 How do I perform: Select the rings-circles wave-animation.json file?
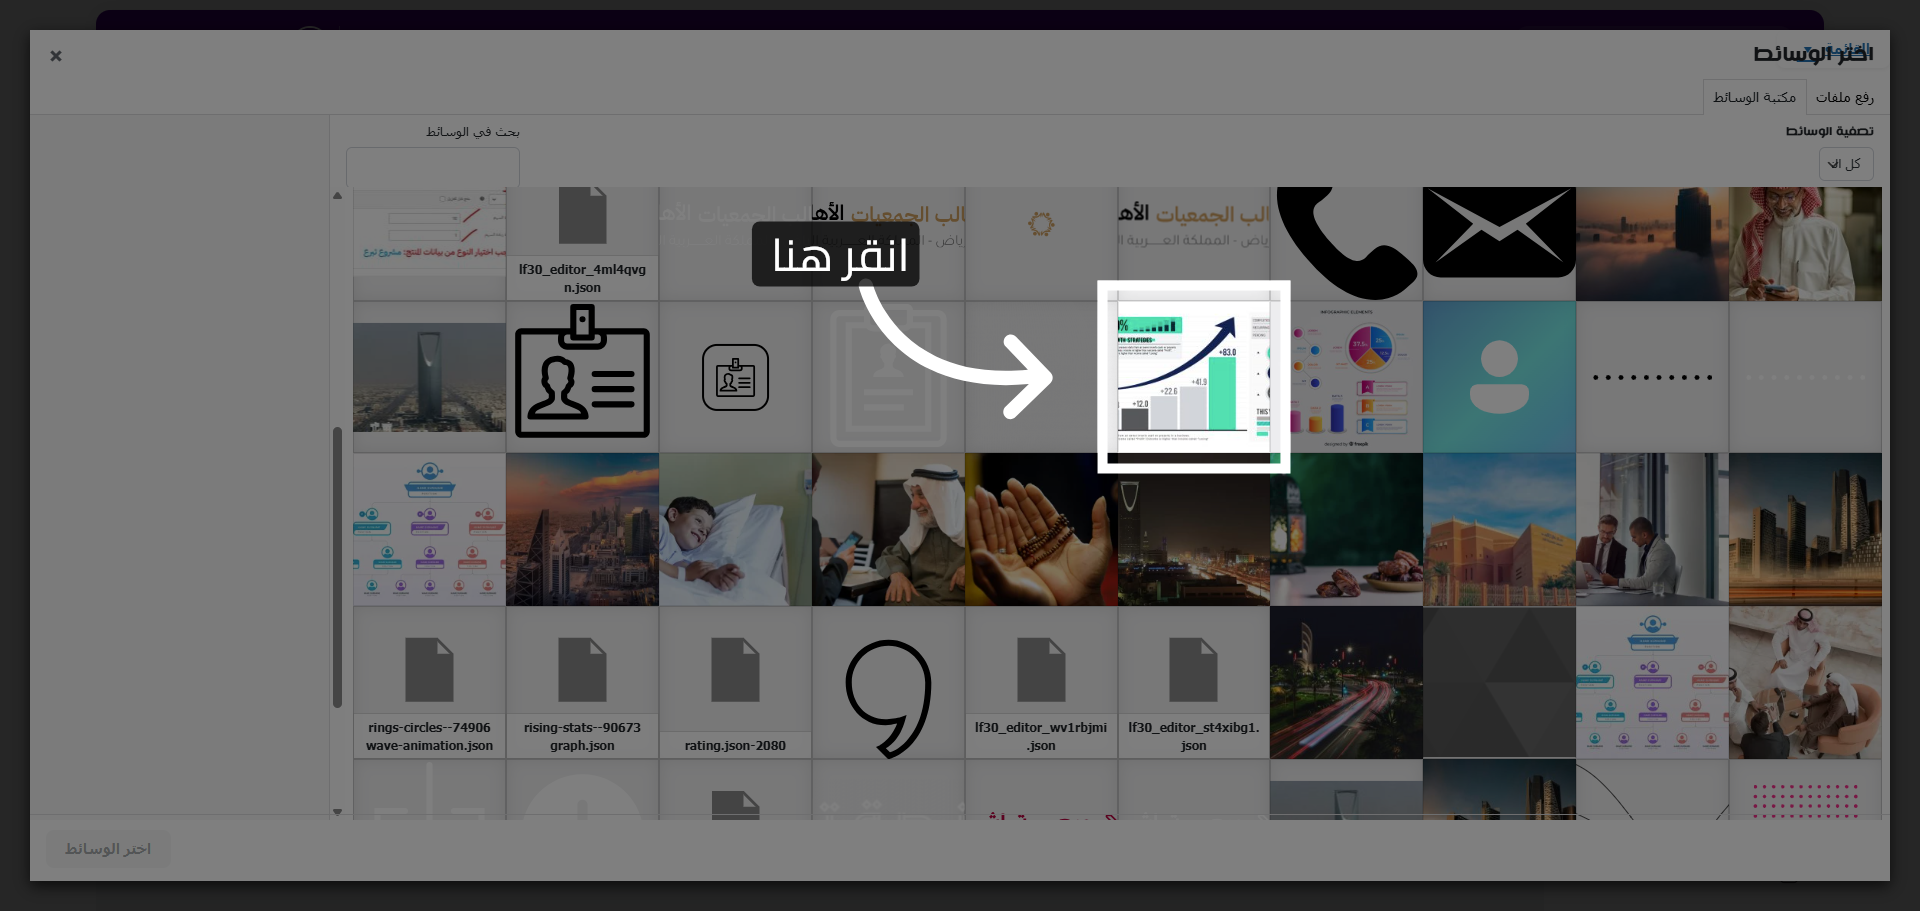pyautogui.click(x=429, y=683)
